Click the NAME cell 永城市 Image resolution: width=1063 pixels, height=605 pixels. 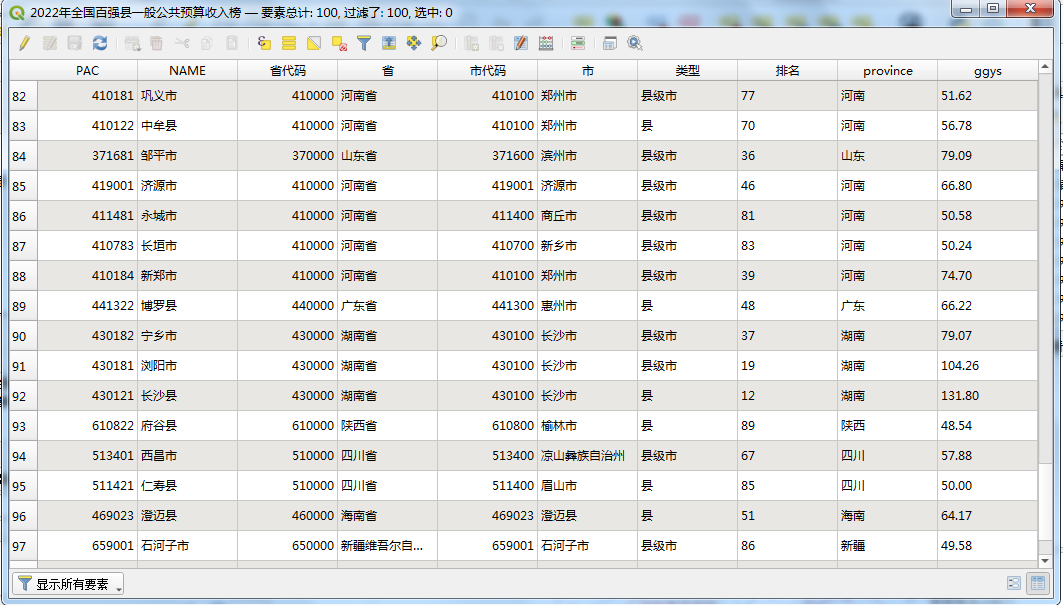pyautogui.click(x=187, y=216)
